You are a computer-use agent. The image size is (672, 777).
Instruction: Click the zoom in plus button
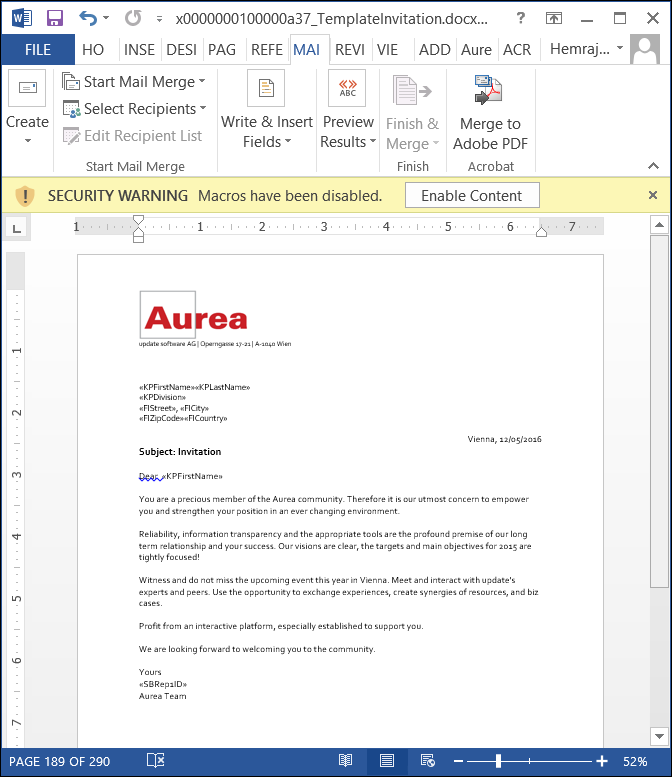(602, 761)
